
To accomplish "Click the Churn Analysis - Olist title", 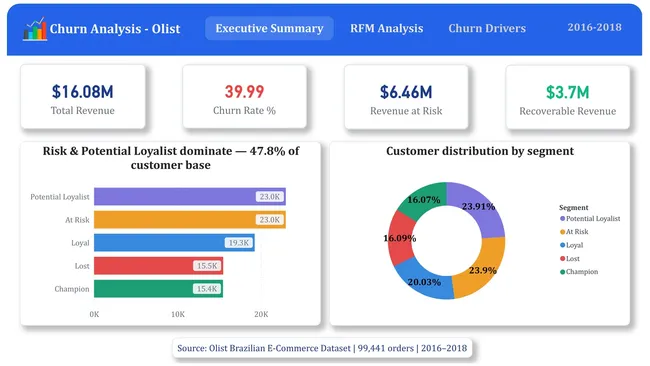I will pos(115,29).
